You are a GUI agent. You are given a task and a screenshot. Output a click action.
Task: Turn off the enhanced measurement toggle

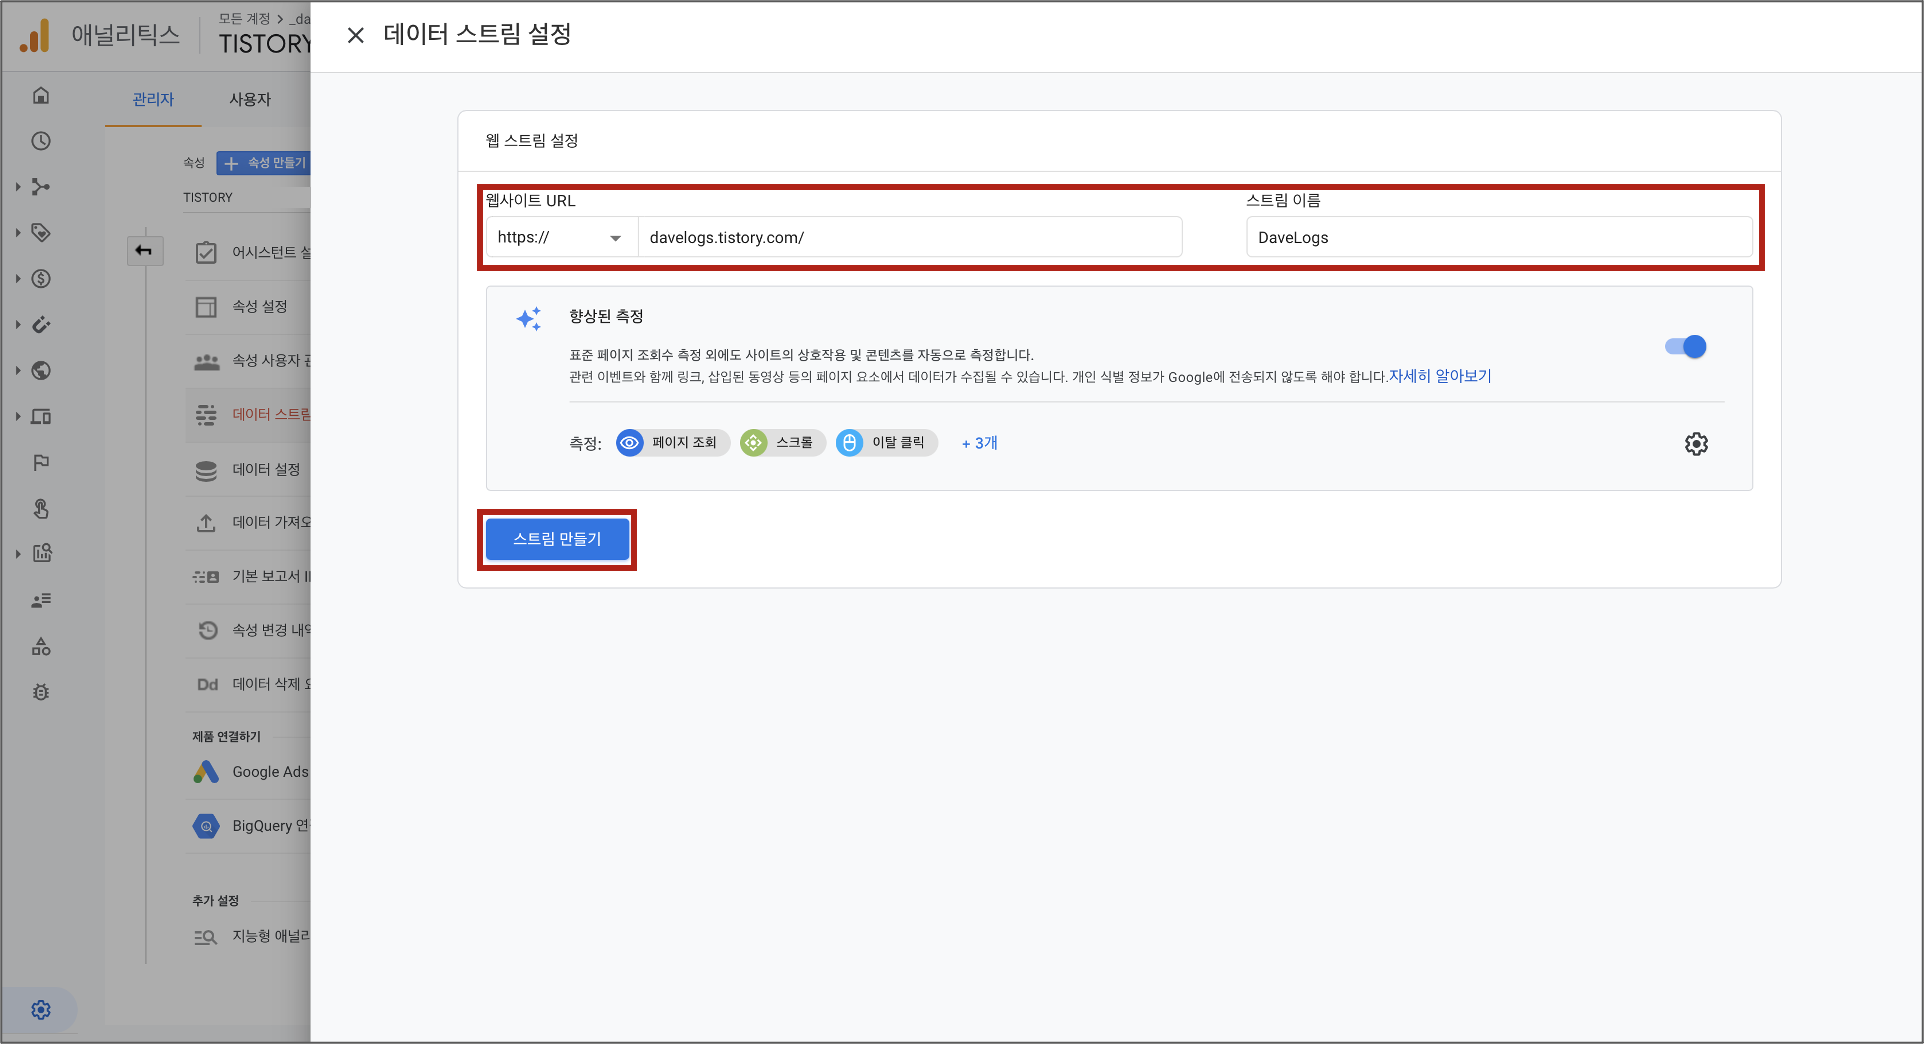tap(1686, 347)
